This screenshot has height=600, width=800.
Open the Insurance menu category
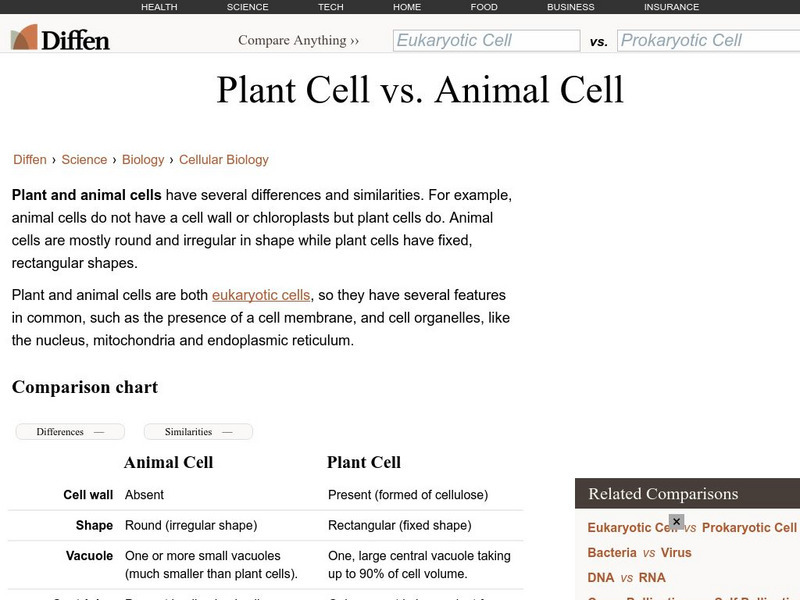click(x=672, y=7)
